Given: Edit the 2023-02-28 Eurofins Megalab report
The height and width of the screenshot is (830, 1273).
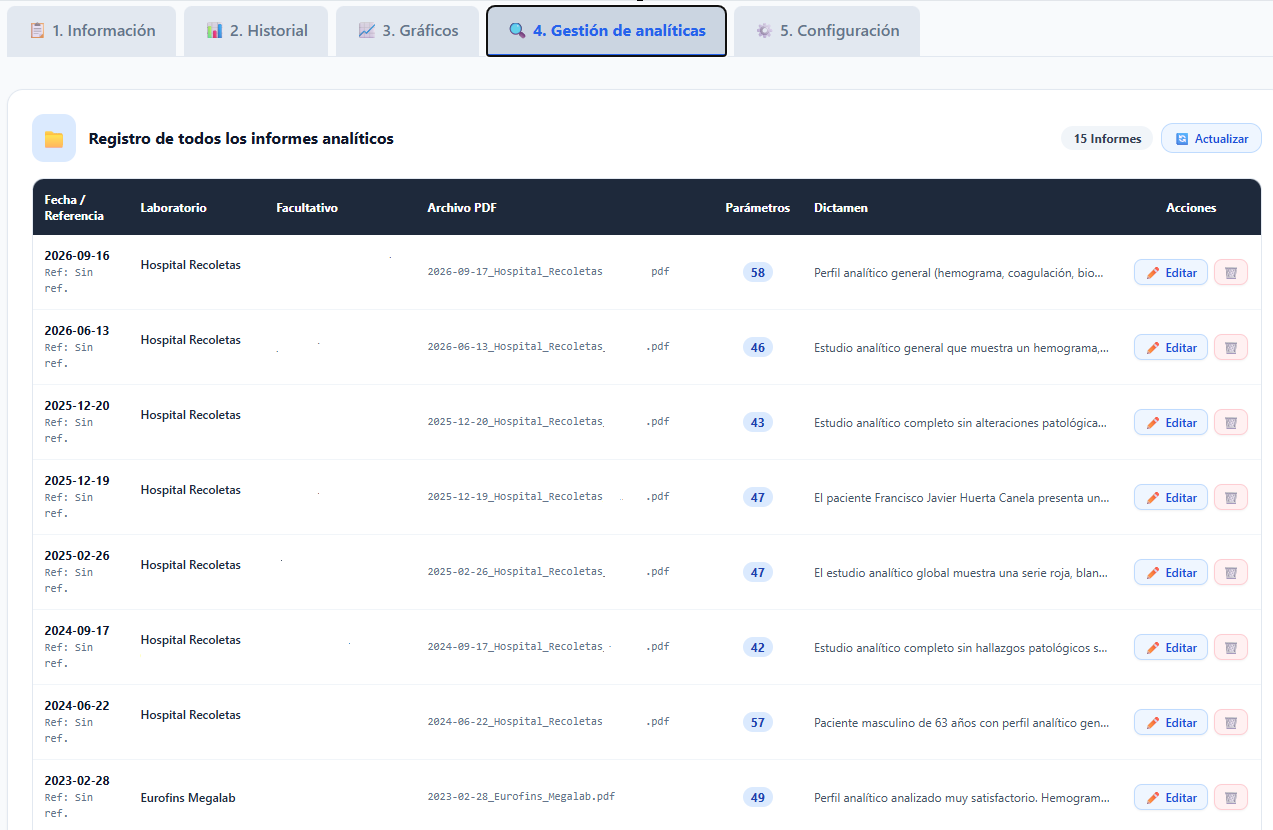Looking at the screenshot, I should click(1171, 798).
